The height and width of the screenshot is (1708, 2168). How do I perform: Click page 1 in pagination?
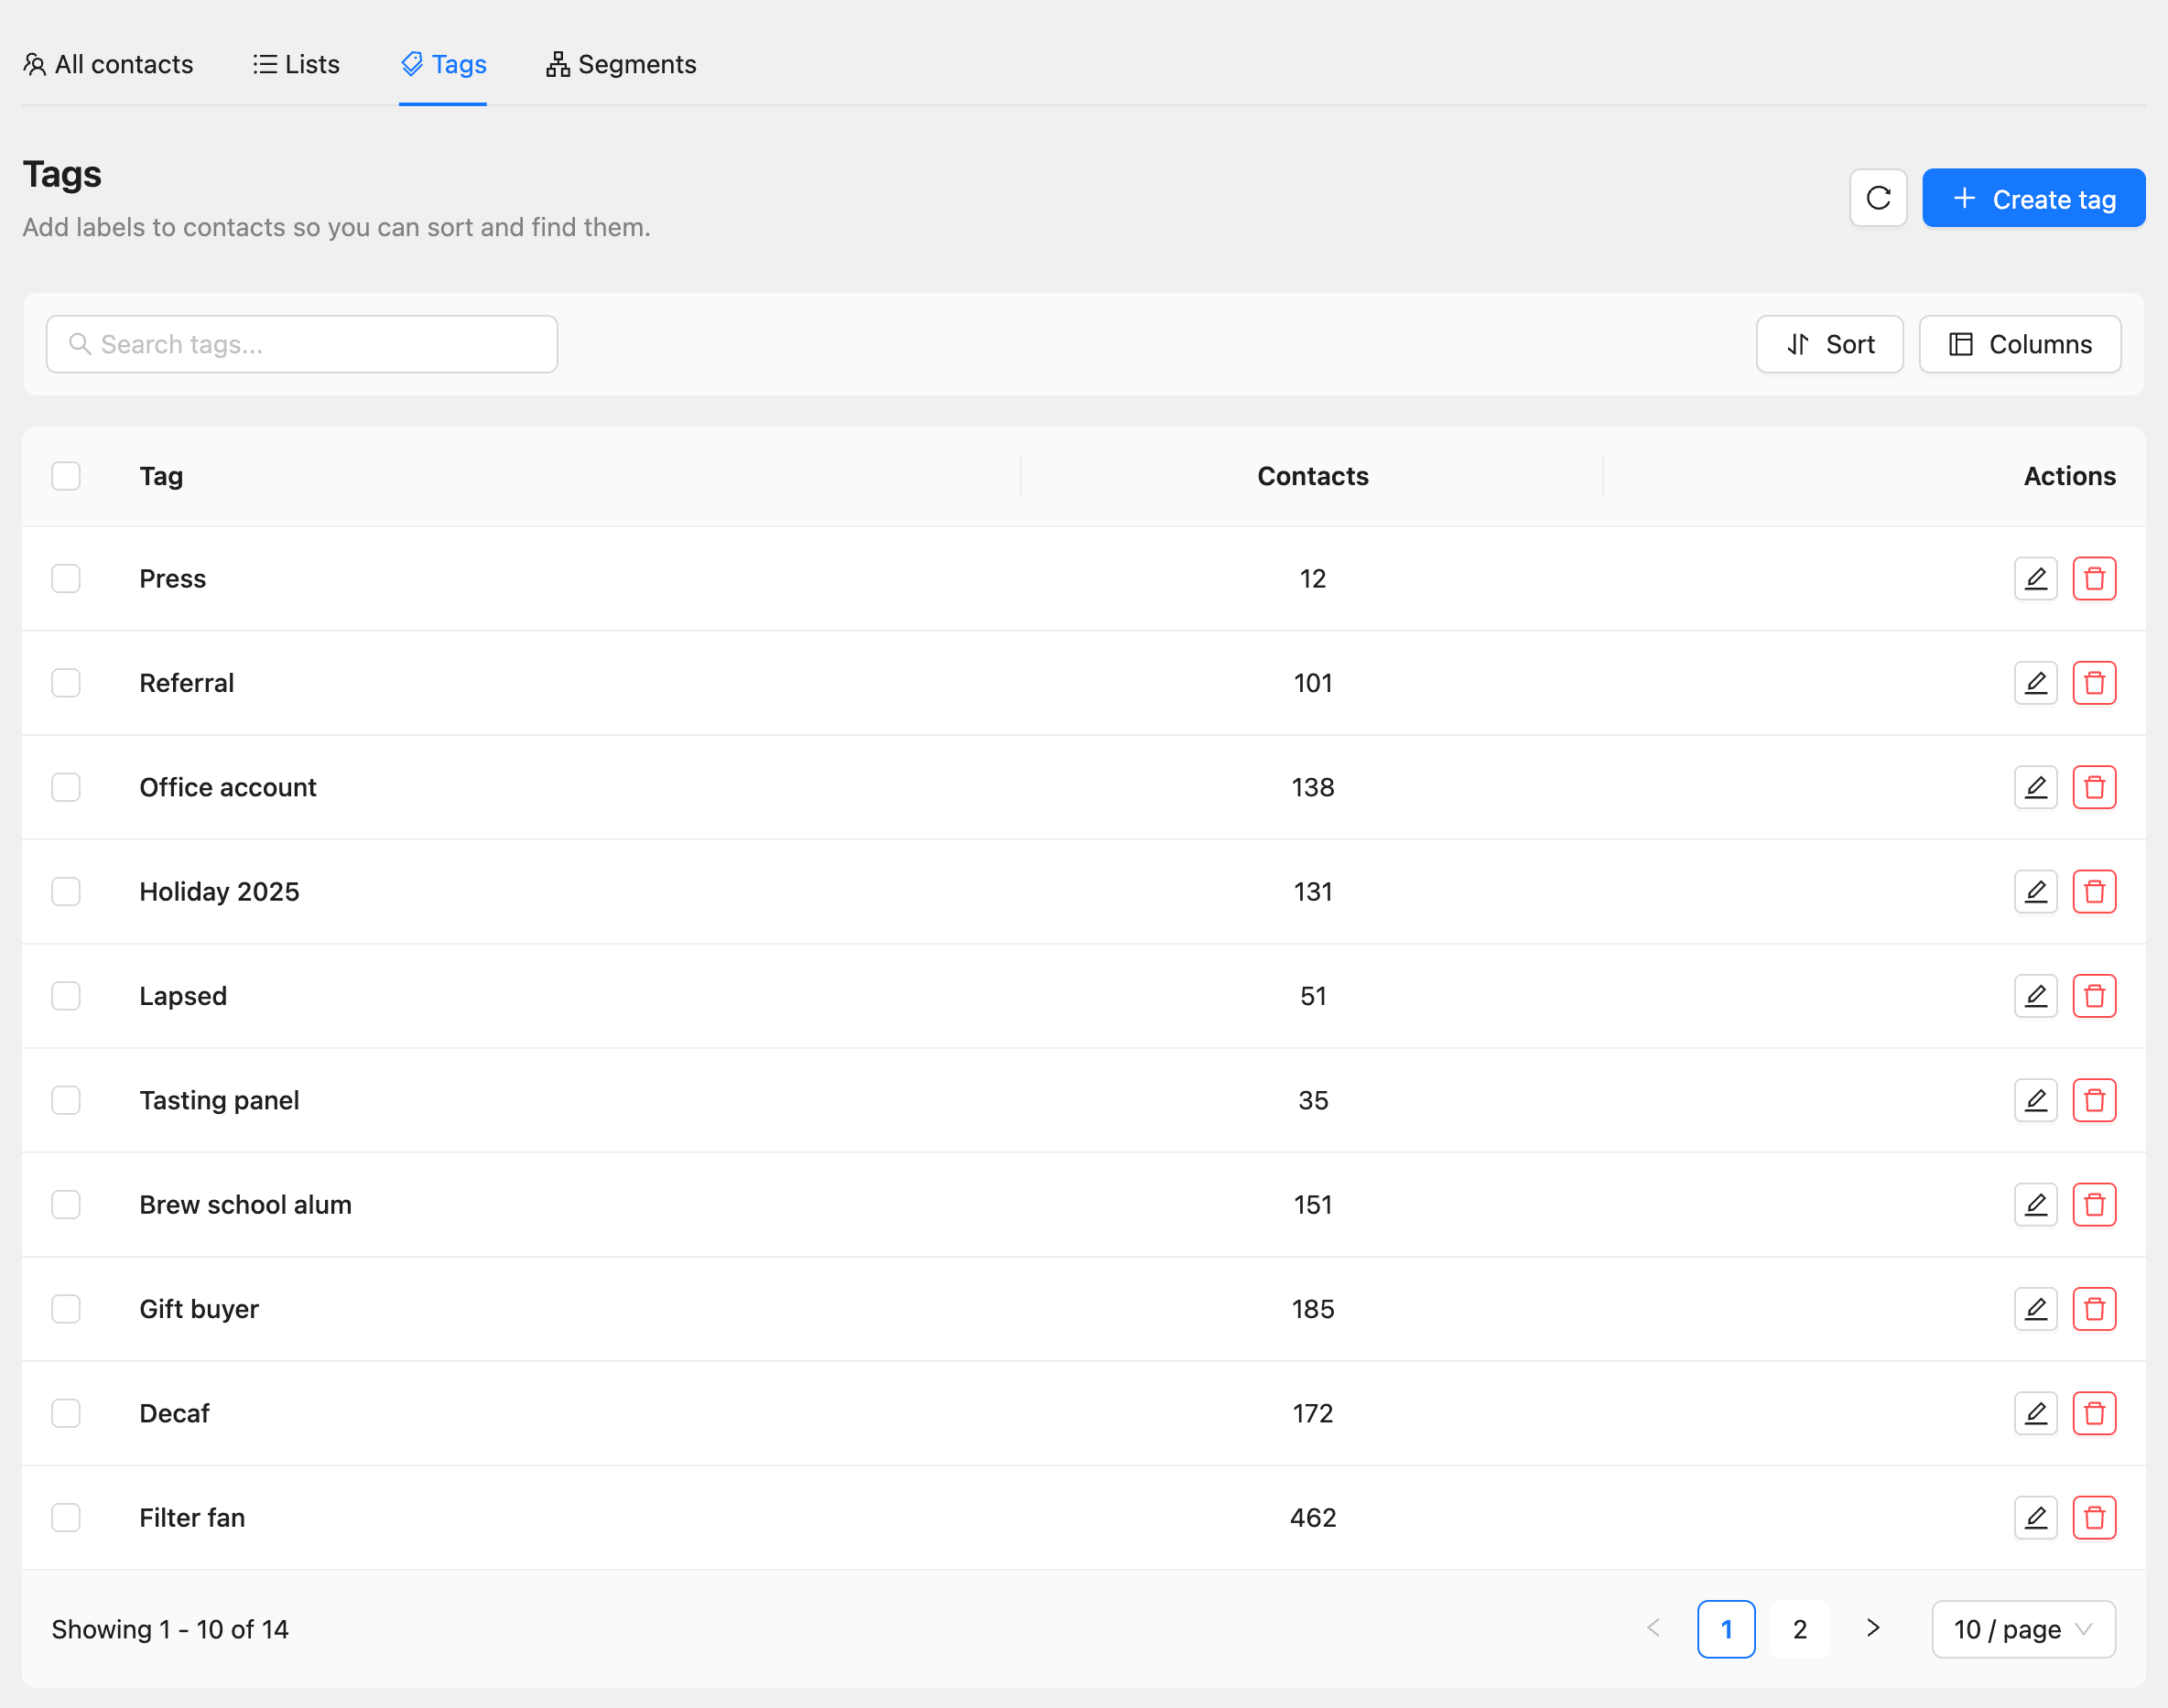pos(1726,1629)
